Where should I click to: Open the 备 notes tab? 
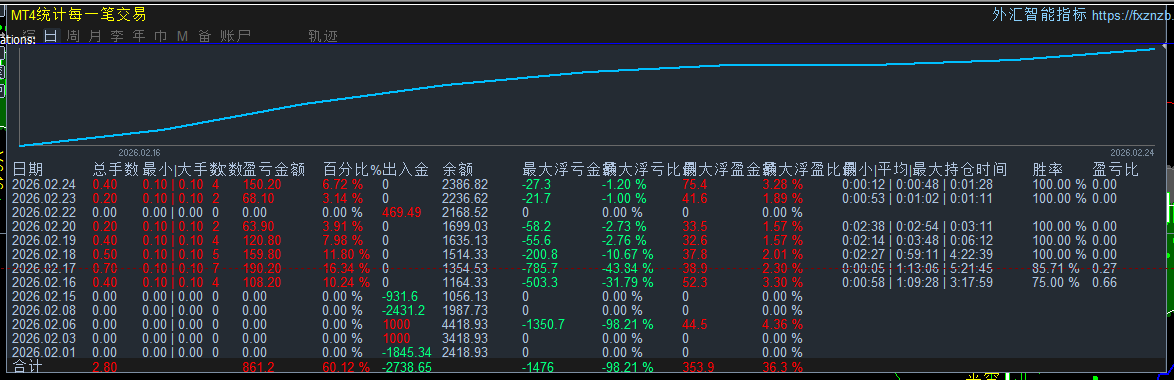tap(204, 35)
